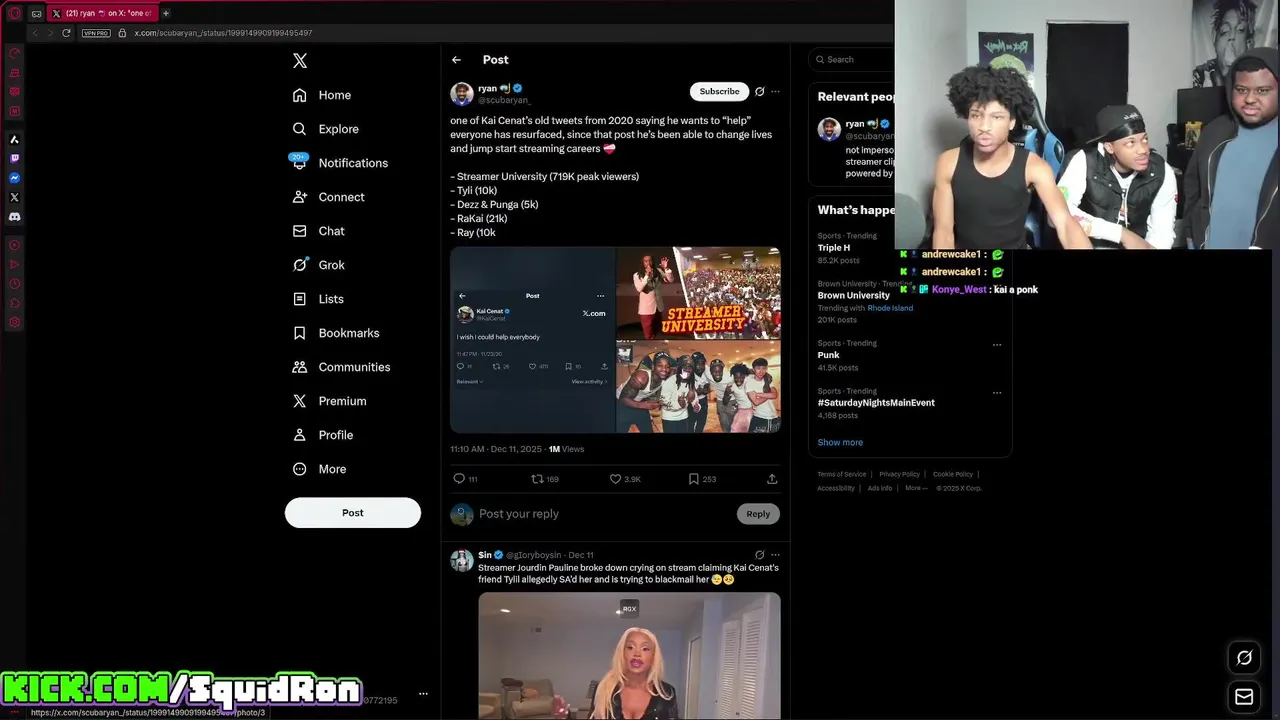This screenshot has width=1280, height=720.
Task: Expand the footer More menu
Action: [x=916, y=488]
